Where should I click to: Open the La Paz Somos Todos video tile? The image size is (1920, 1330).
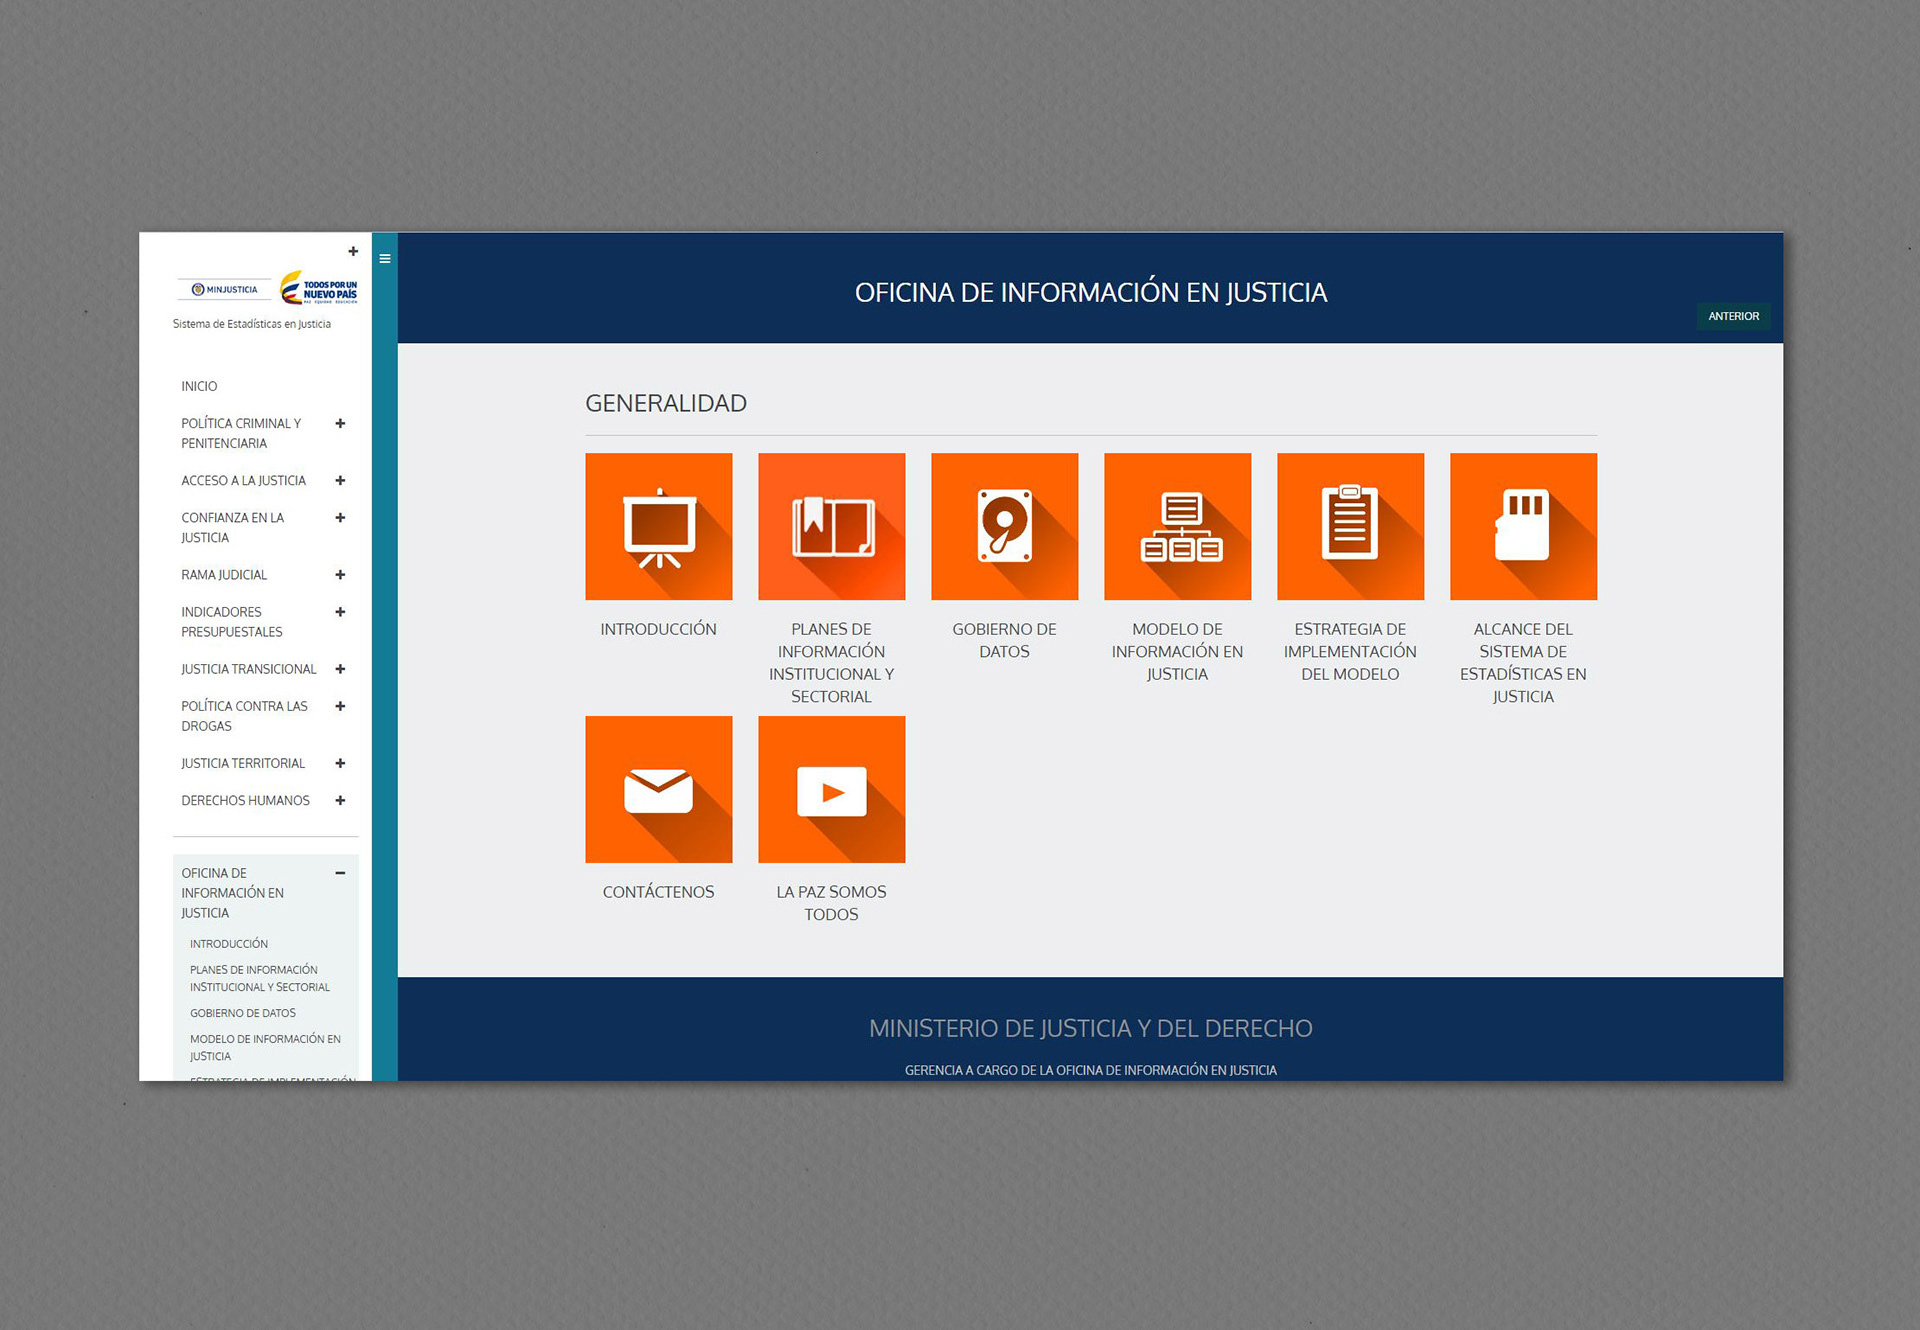tap(831, 789)
